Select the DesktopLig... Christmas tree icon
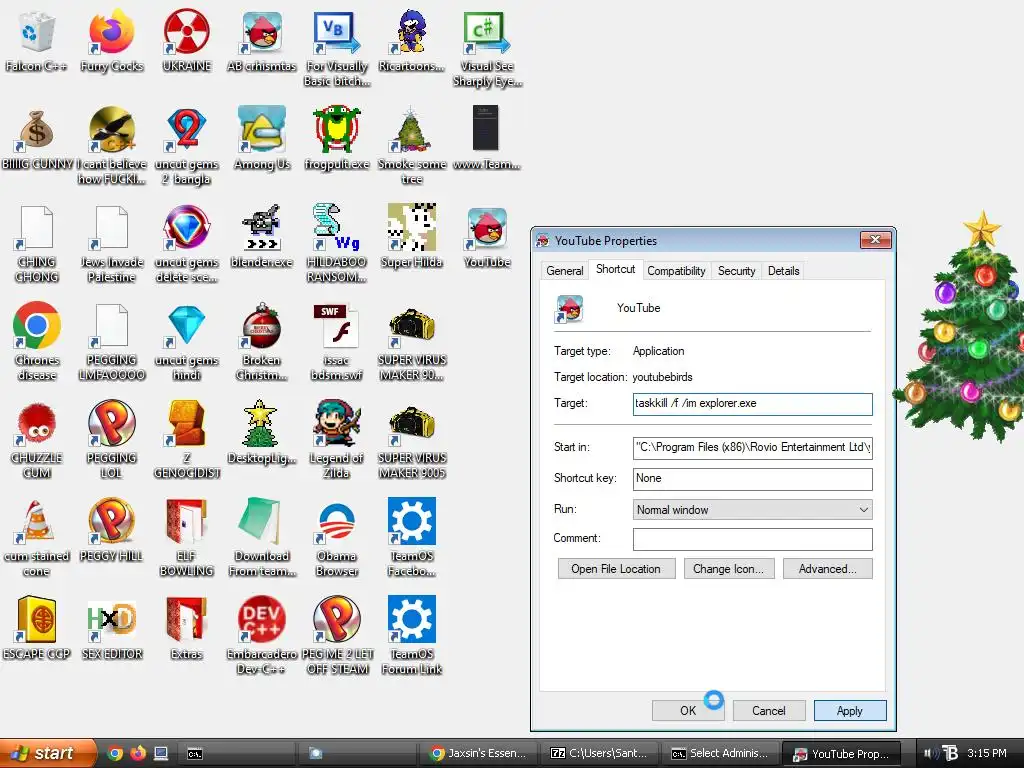Screen dimensions: 1024x768 tap(261, 423)
